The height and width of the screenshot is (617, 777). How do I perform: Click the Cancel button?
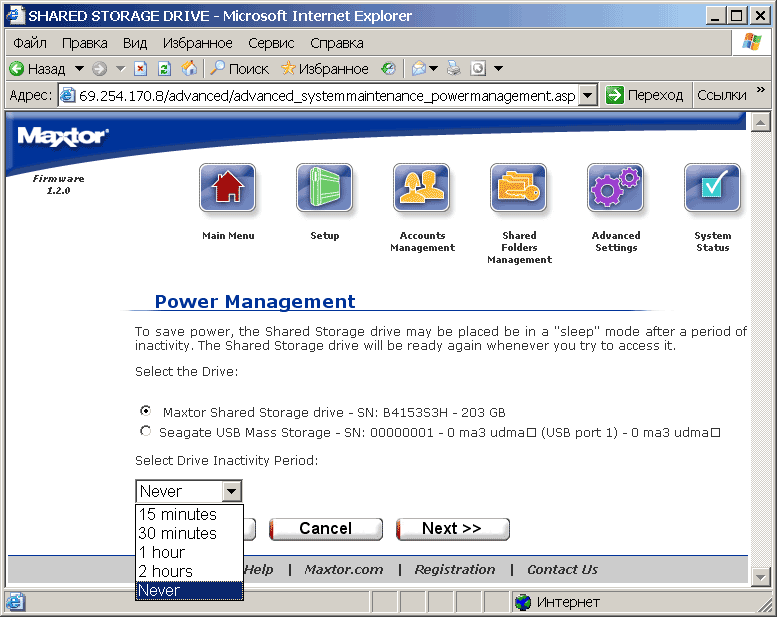point(326,529)
